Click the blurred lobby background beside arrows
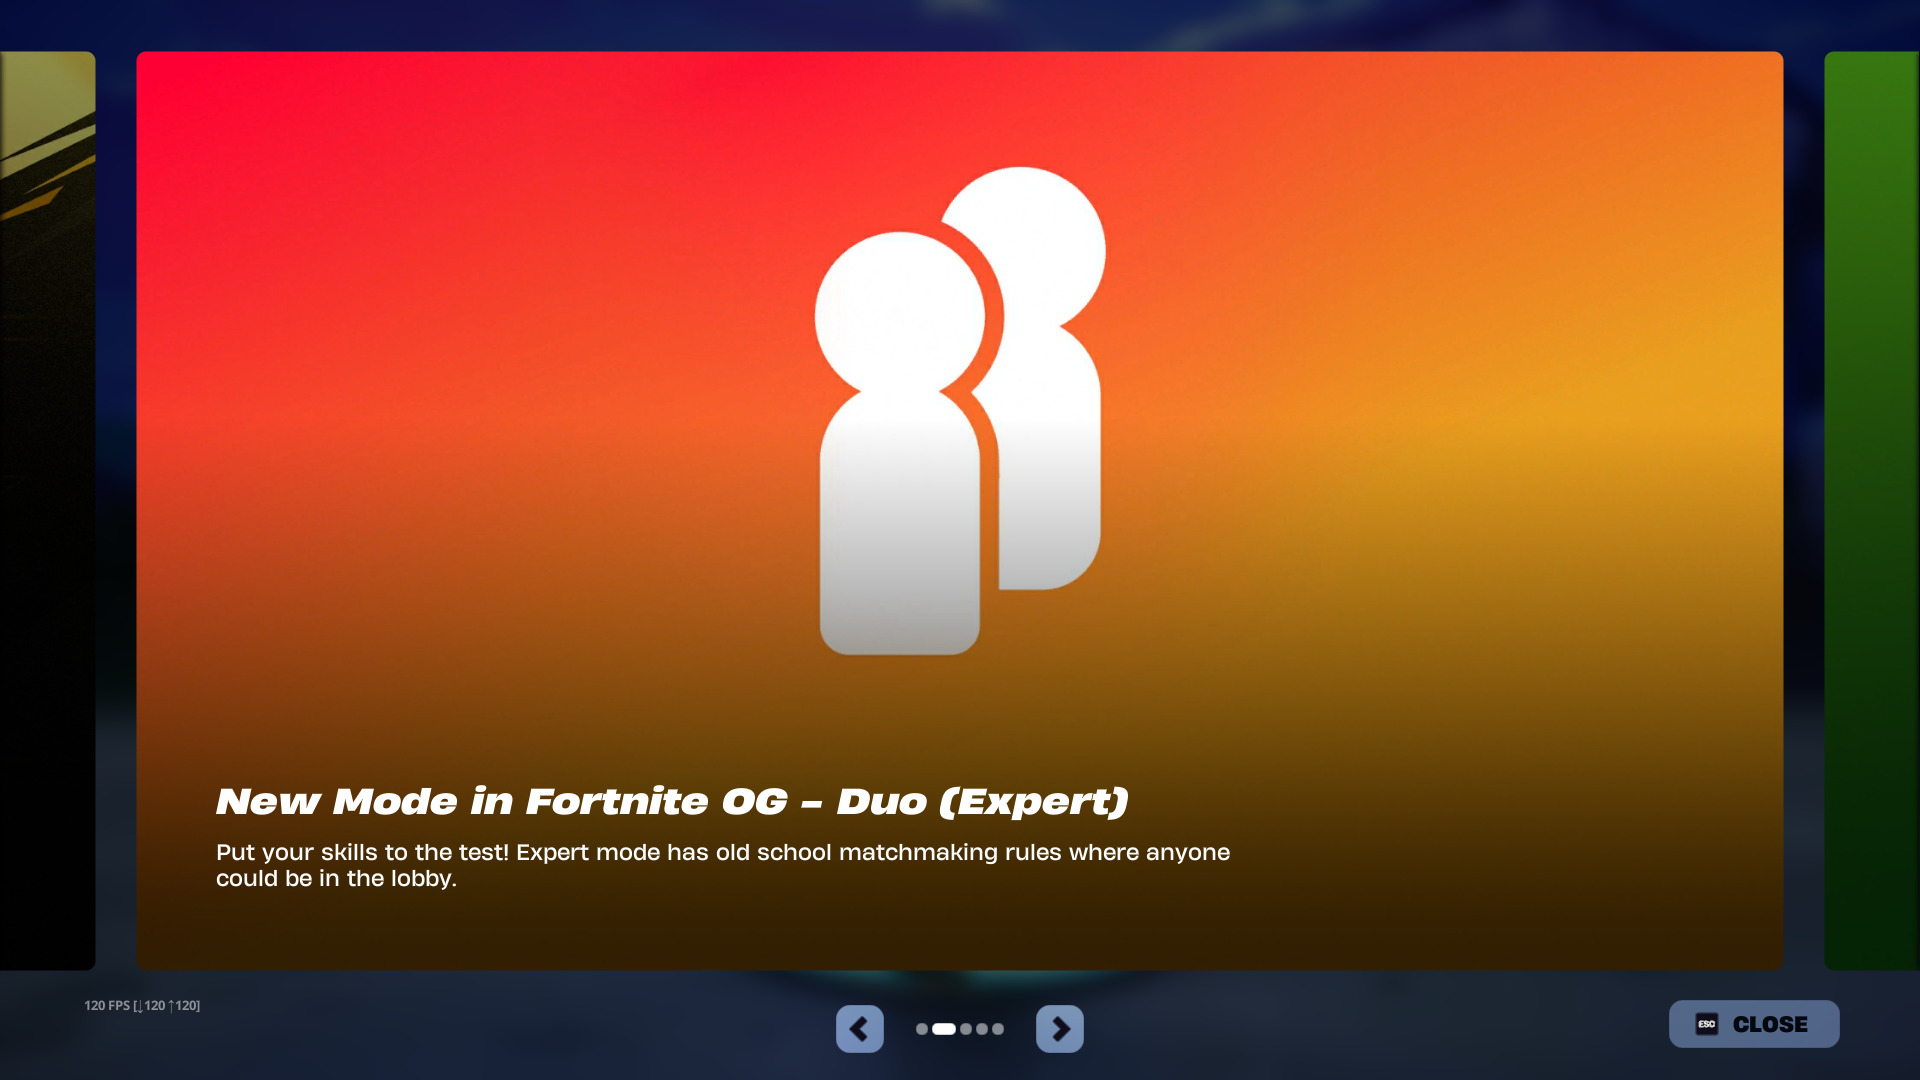Viewport: 1920px width, 1080px height. tap(1300, 1030)
